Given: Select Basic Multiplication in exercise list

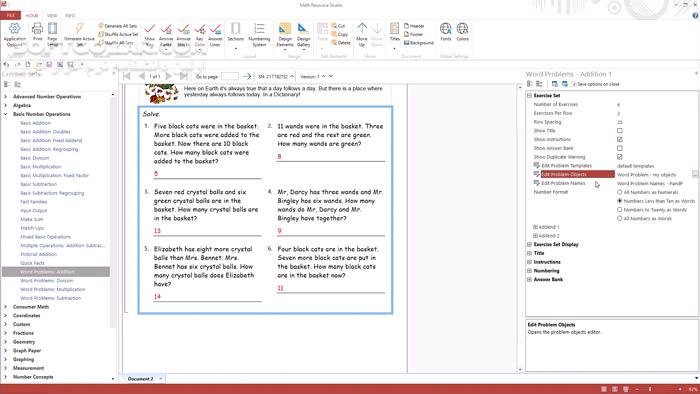Looking at the screenshot, I should point(41,167).
